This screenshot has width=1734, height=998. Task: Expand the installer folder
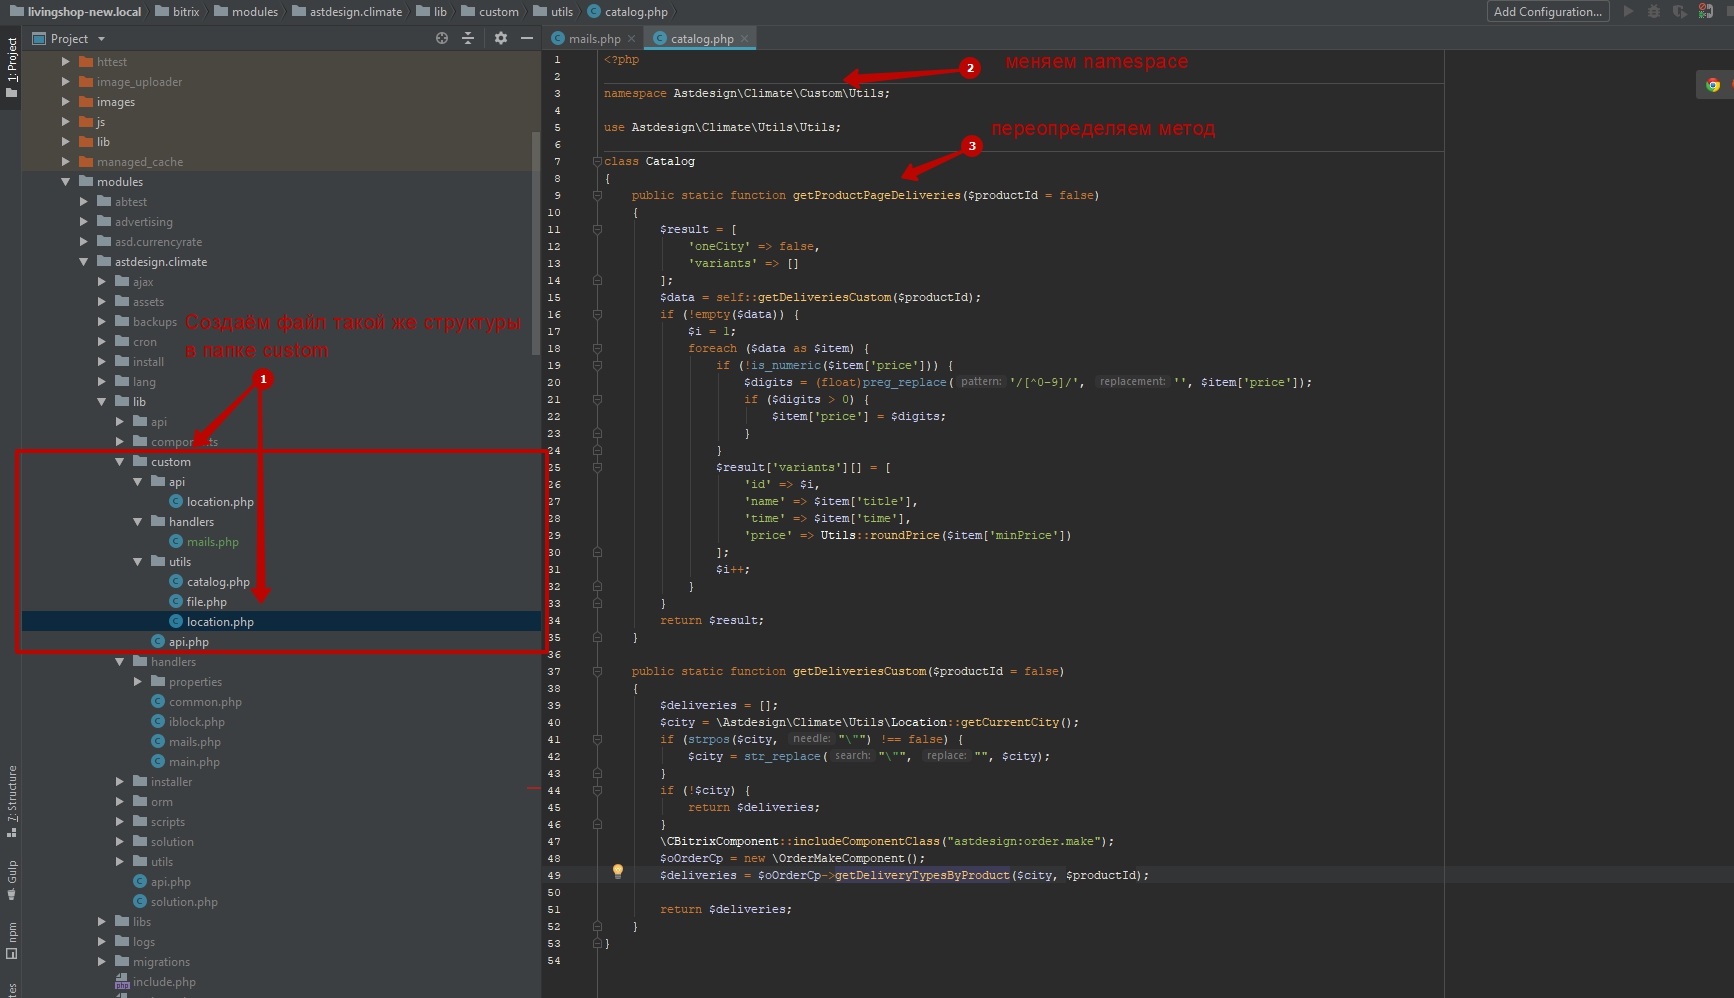pyautogui.click(x=120, y=782)
